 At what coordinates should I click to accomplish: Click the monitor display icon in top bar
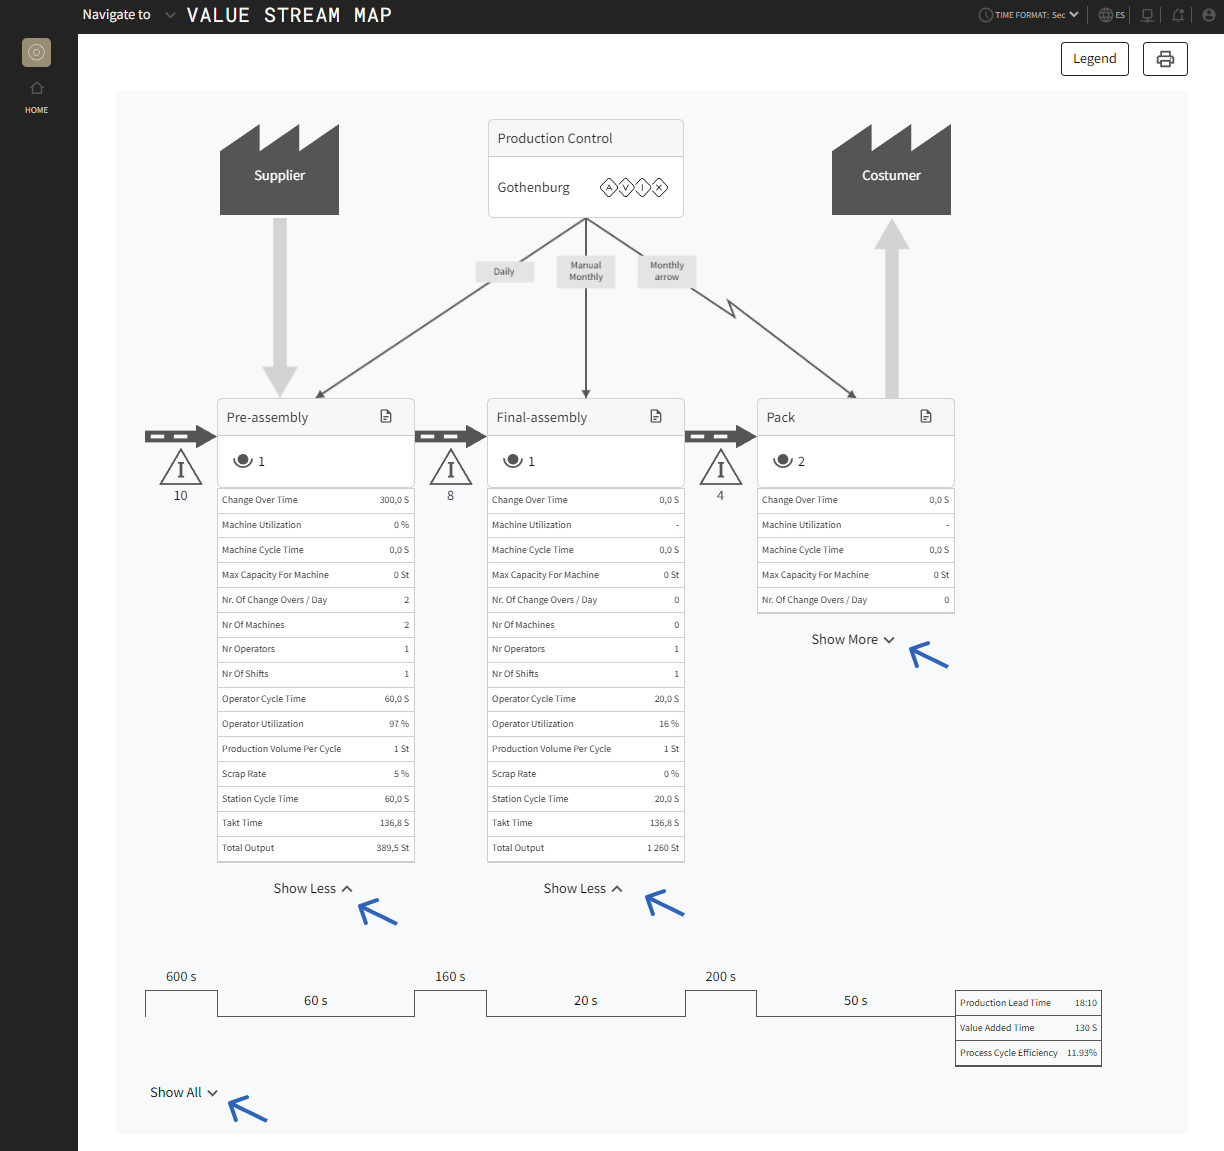pos(1146,14)
